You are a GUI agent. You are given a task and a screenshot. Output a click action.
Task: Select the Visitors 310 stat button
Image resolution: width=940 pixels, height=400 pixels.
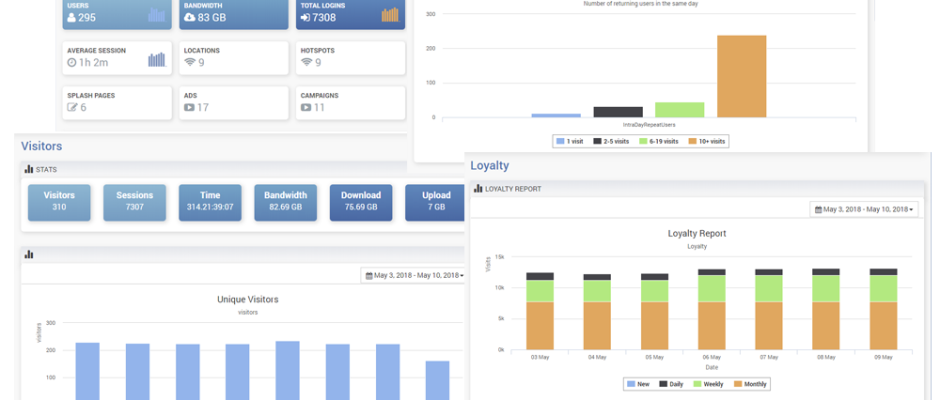(x=59, y=202)
